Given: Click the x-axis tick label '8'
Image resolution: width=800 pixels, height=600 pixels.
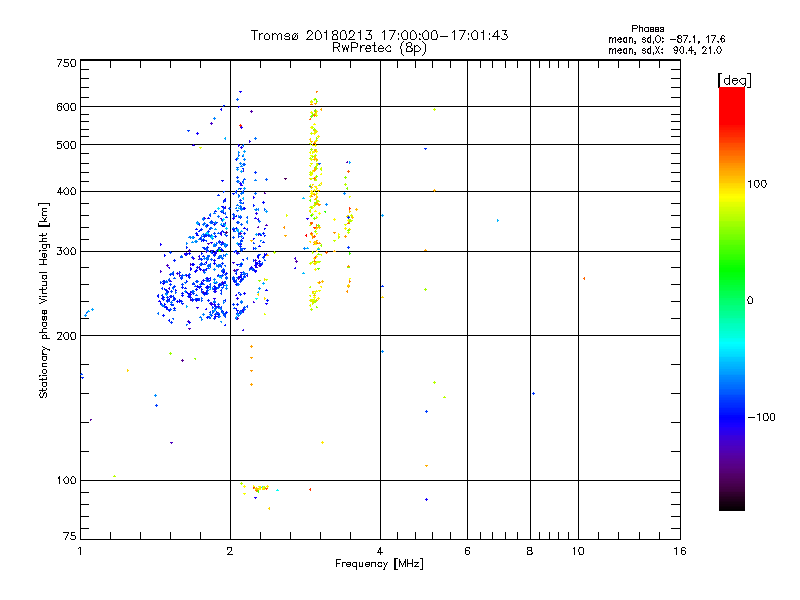Looking at the screenshot, I should [530, 551].
